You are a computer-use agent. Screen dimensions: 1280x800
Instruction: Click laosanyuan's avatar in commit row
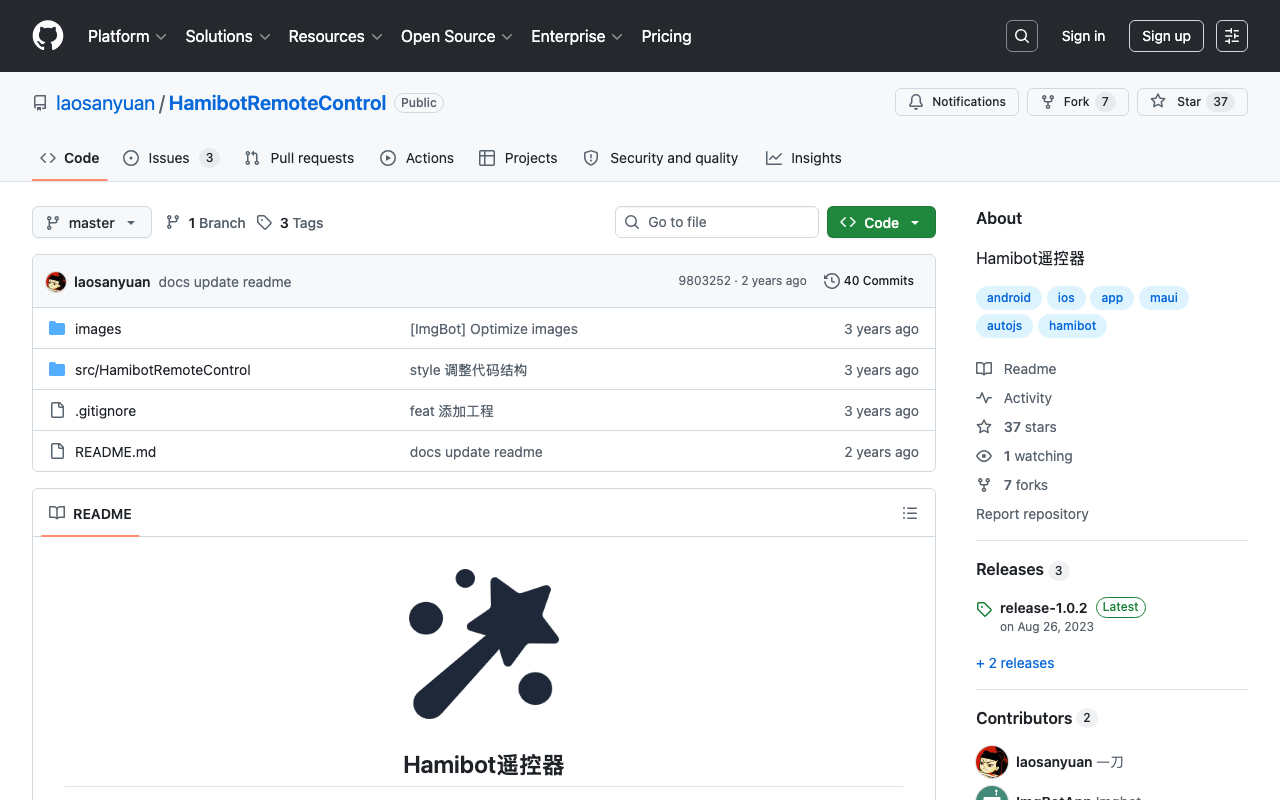click(x=56, y=282)
